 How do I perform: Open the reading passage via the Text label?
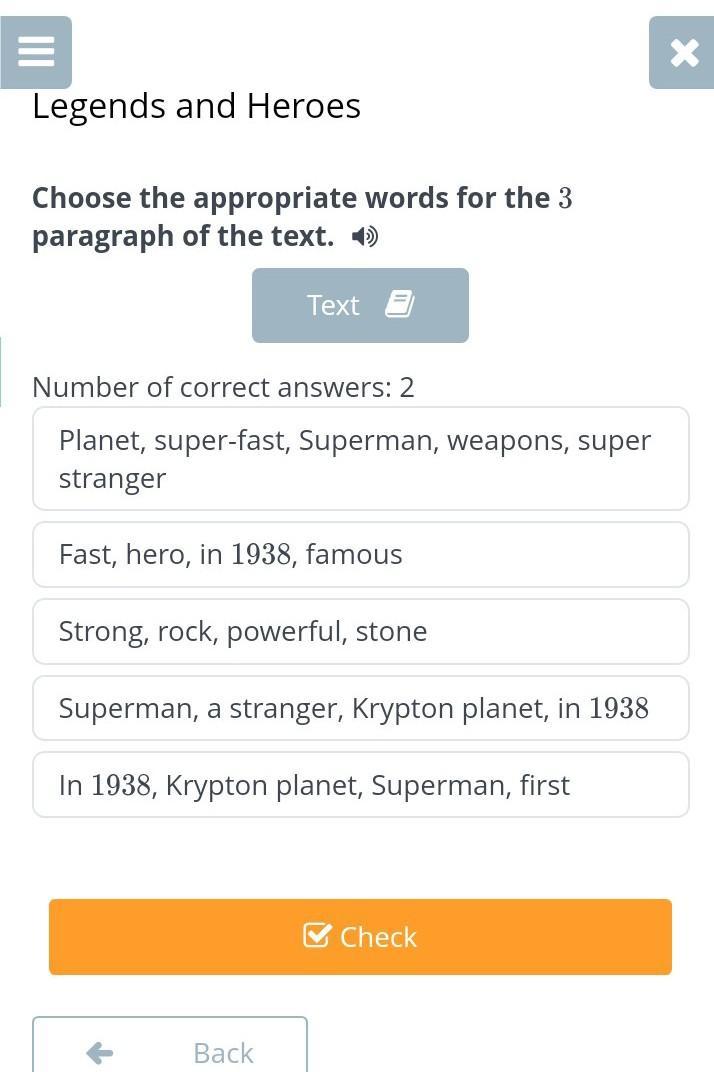pyautogui.click(x=333, y=305)
